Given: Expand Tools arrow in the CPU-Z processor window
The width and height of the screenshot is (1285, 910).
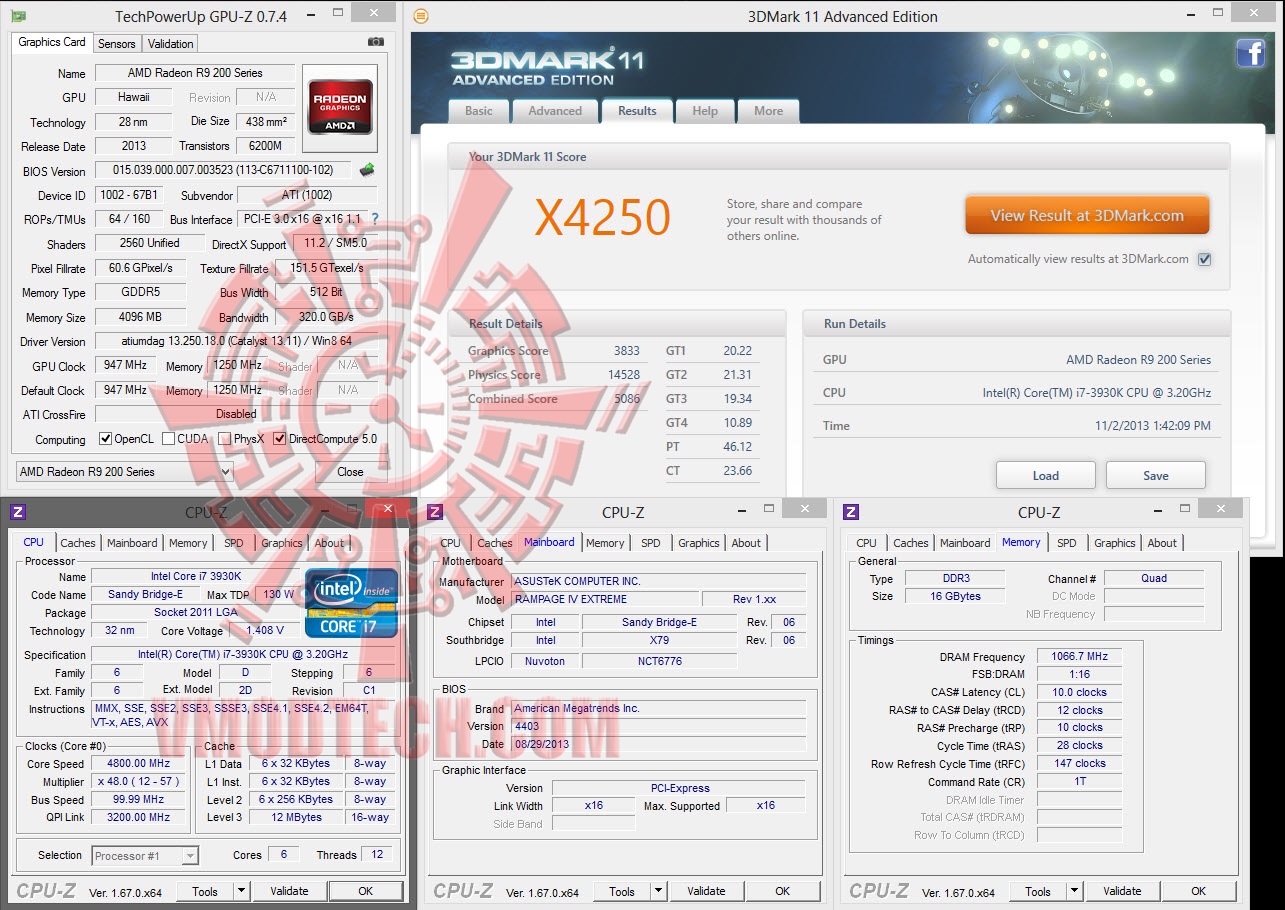Looking at the screenshot, I should 242,891.
